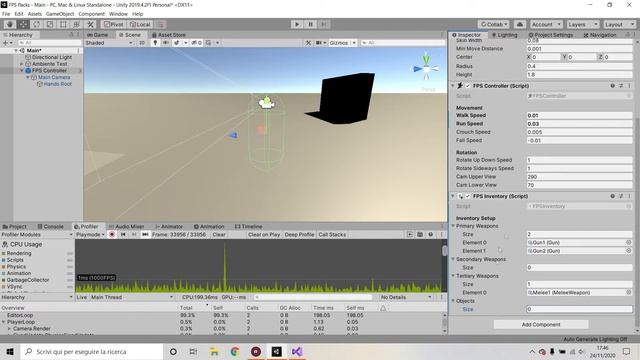Click Profiler load data icon
The image size is (640, 360).
[x=410, y=235]
